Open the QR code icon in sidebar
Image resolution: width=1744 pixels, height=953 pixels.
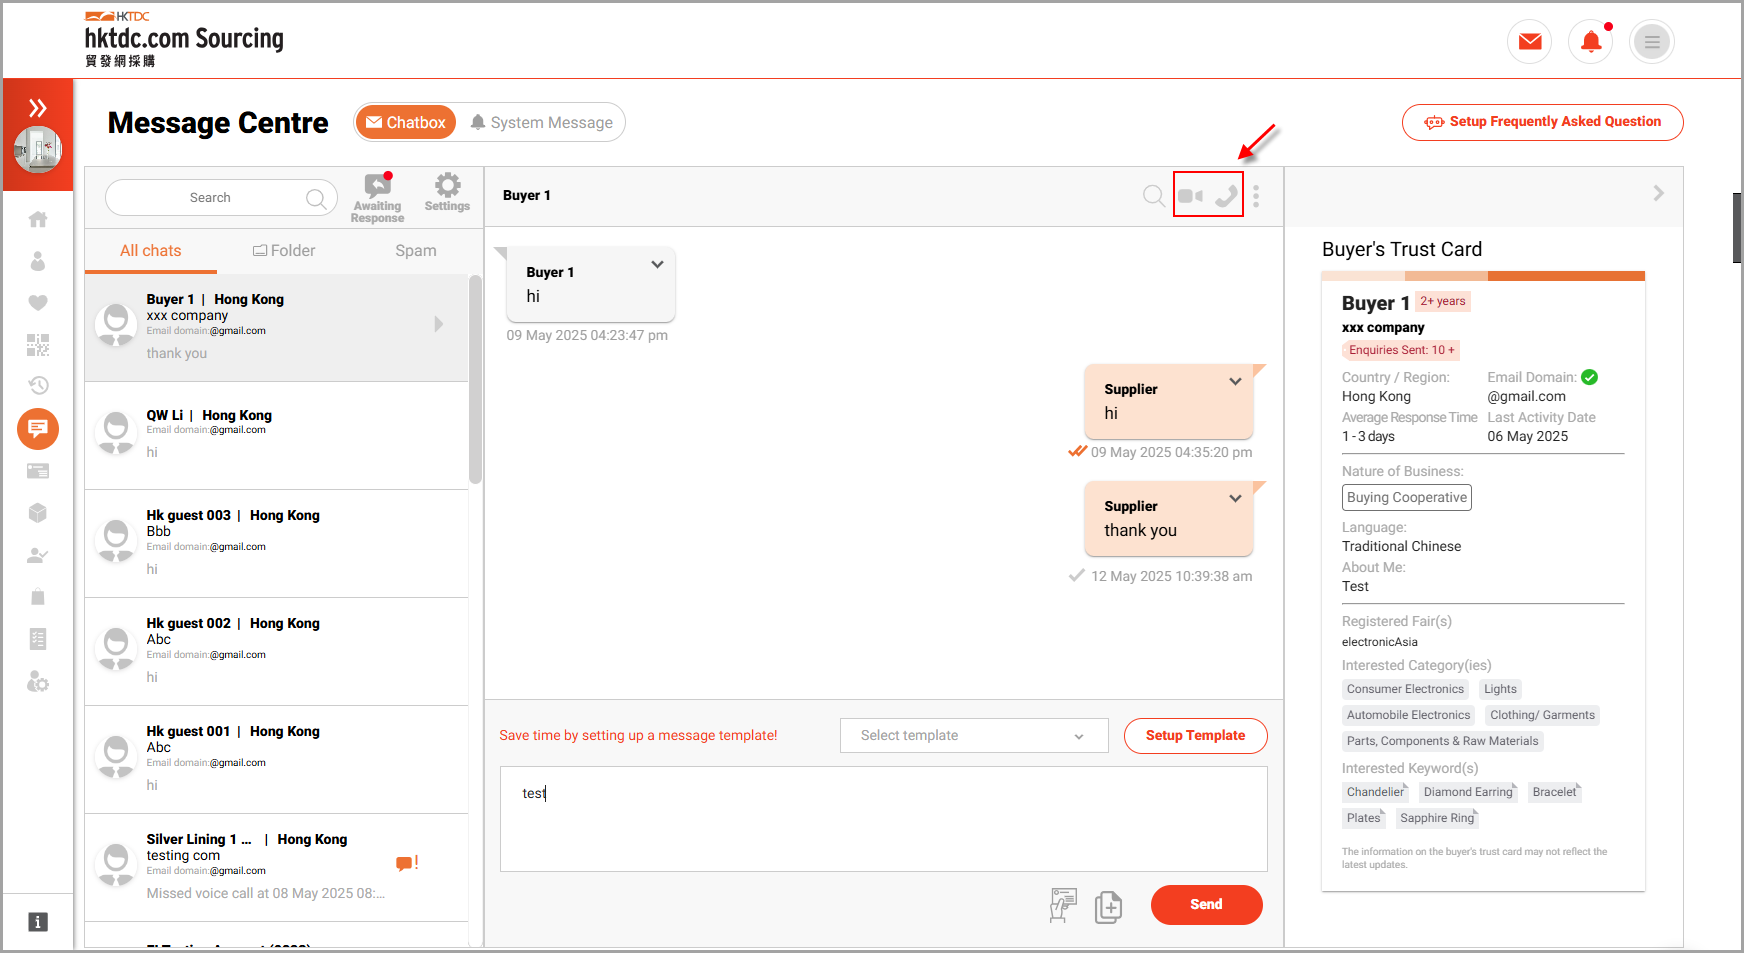[x=38, y=345]
